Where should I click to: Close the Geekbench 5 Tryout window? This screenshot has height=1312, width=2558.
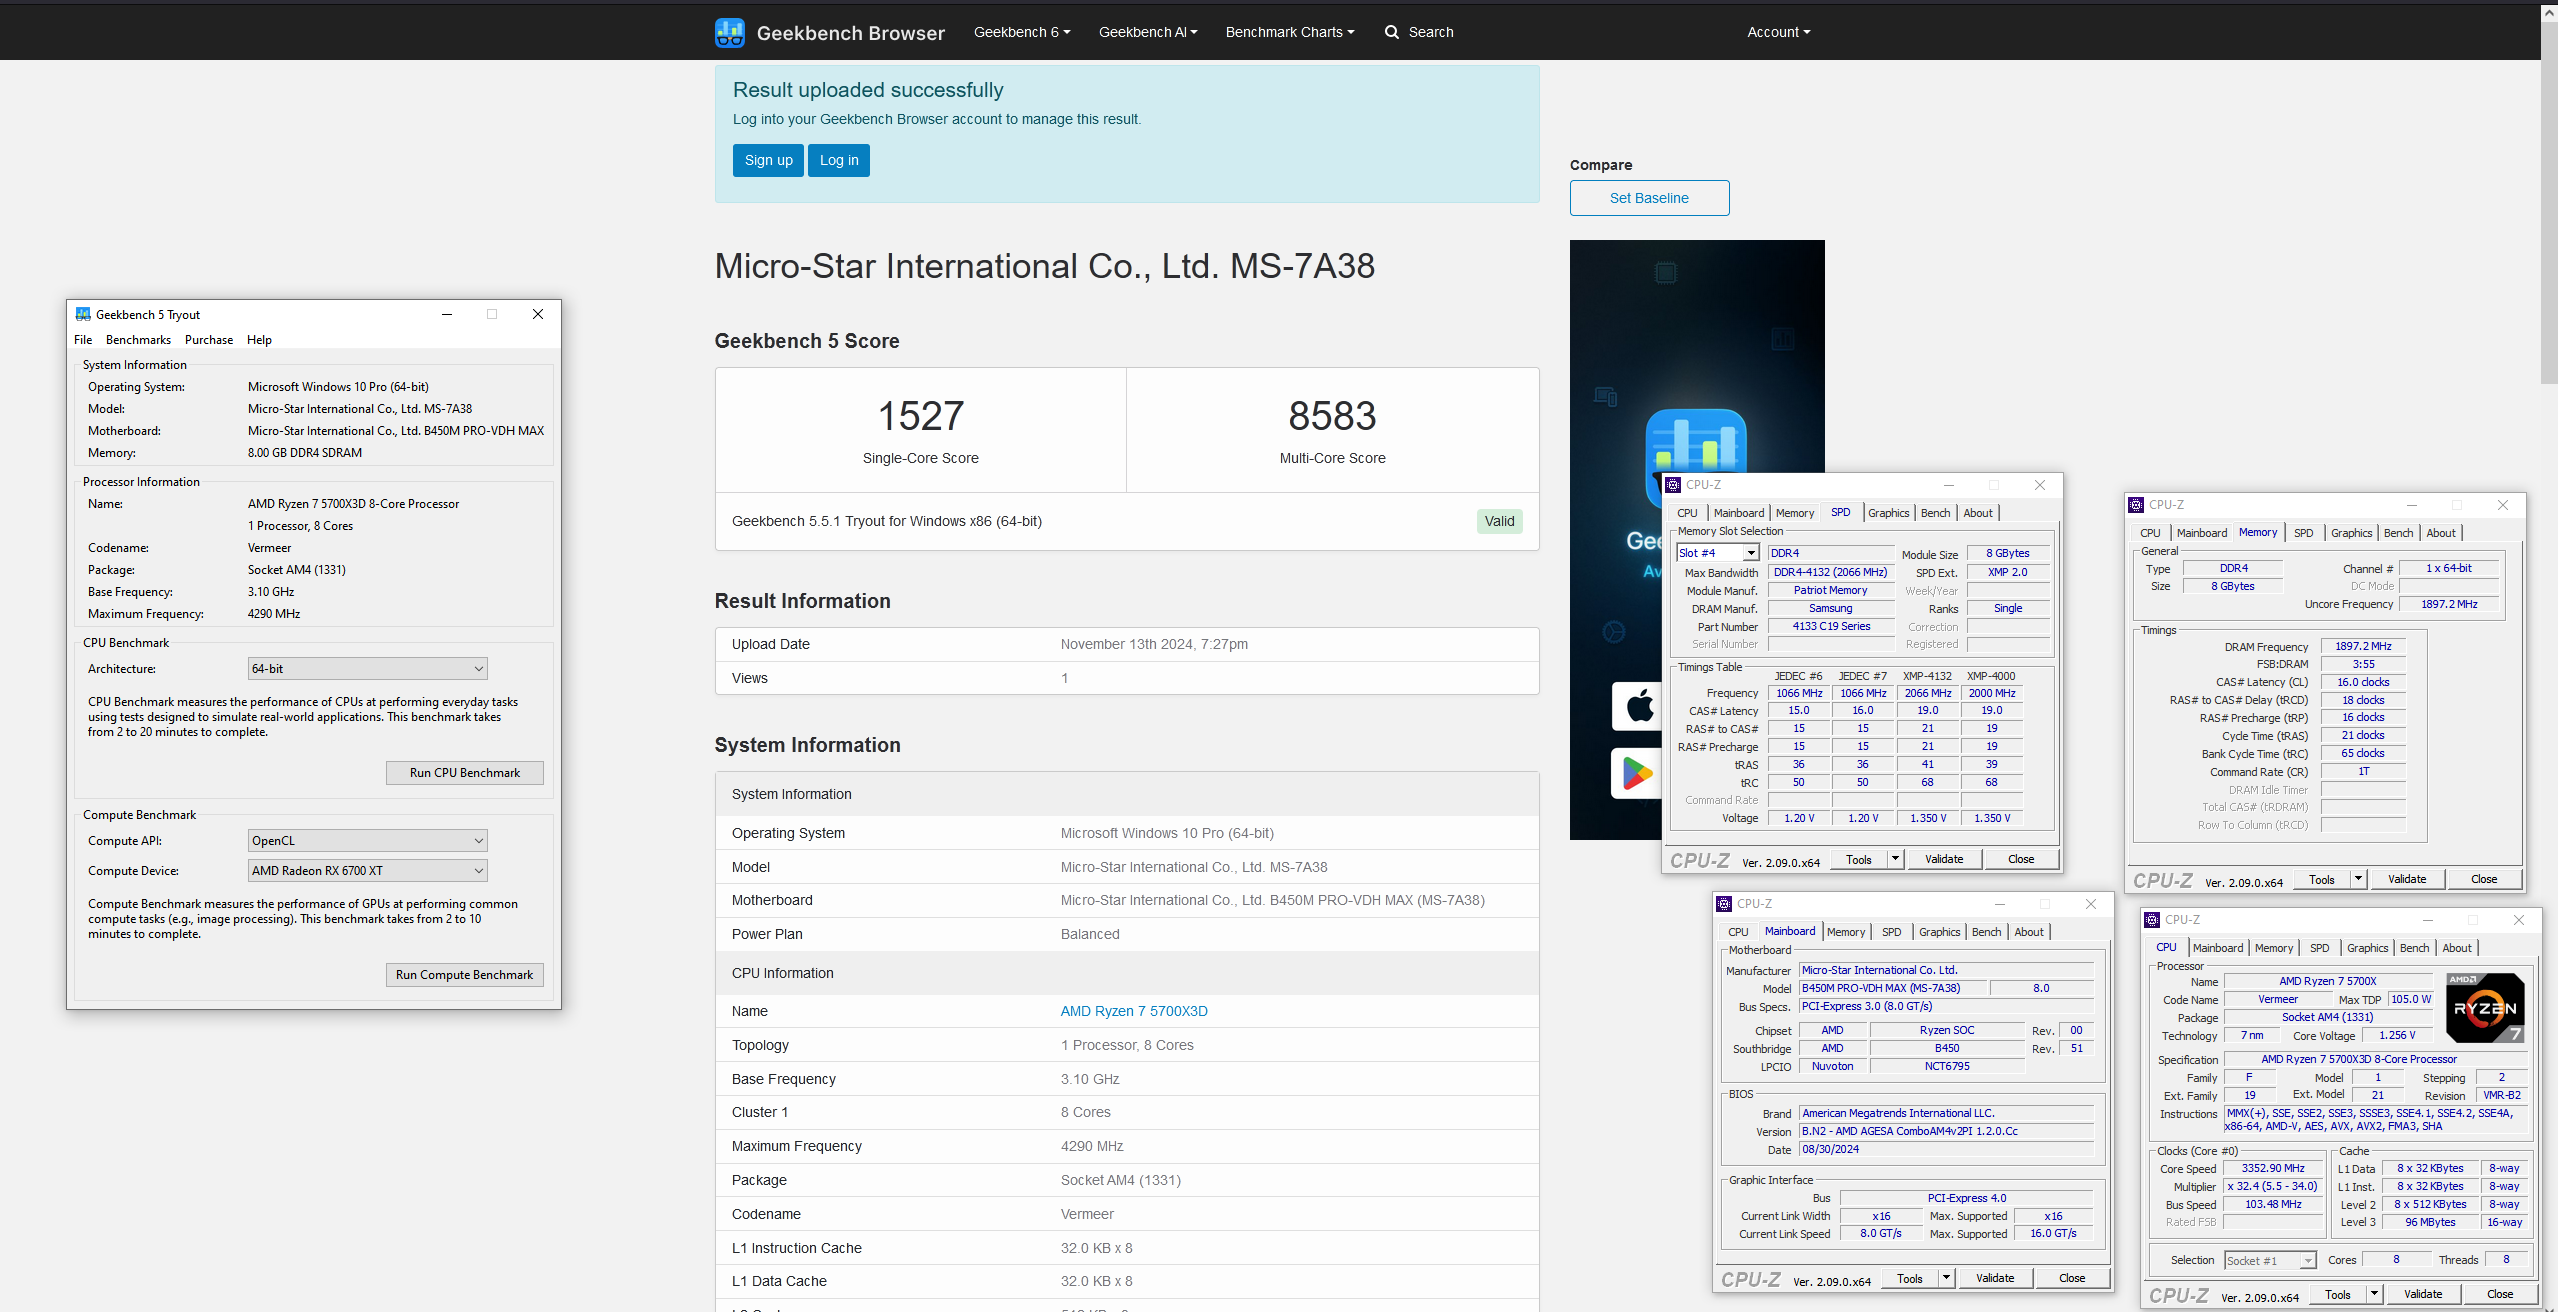coord(538,314)
